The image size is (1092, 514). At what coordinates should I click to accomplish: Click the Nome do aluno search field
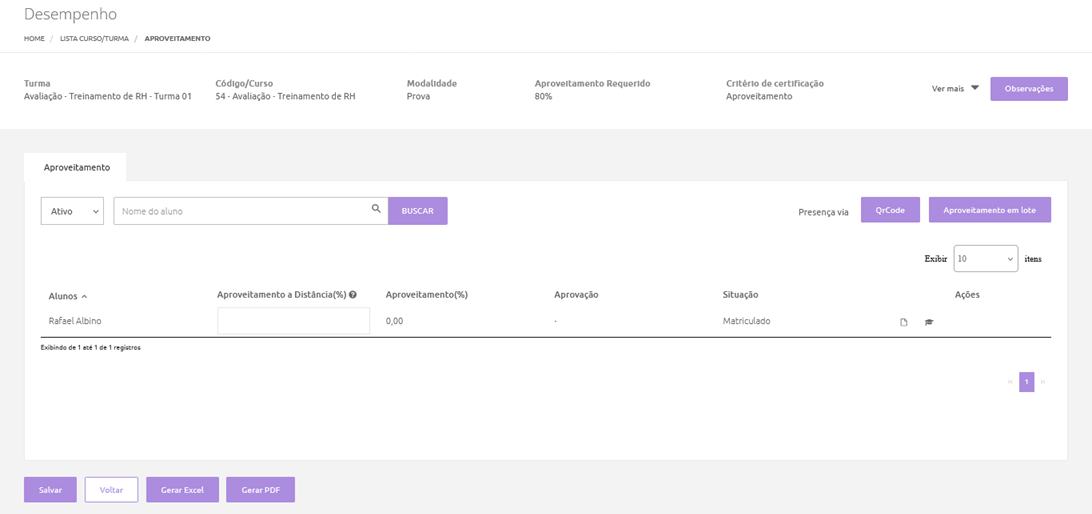coord(240,211)
